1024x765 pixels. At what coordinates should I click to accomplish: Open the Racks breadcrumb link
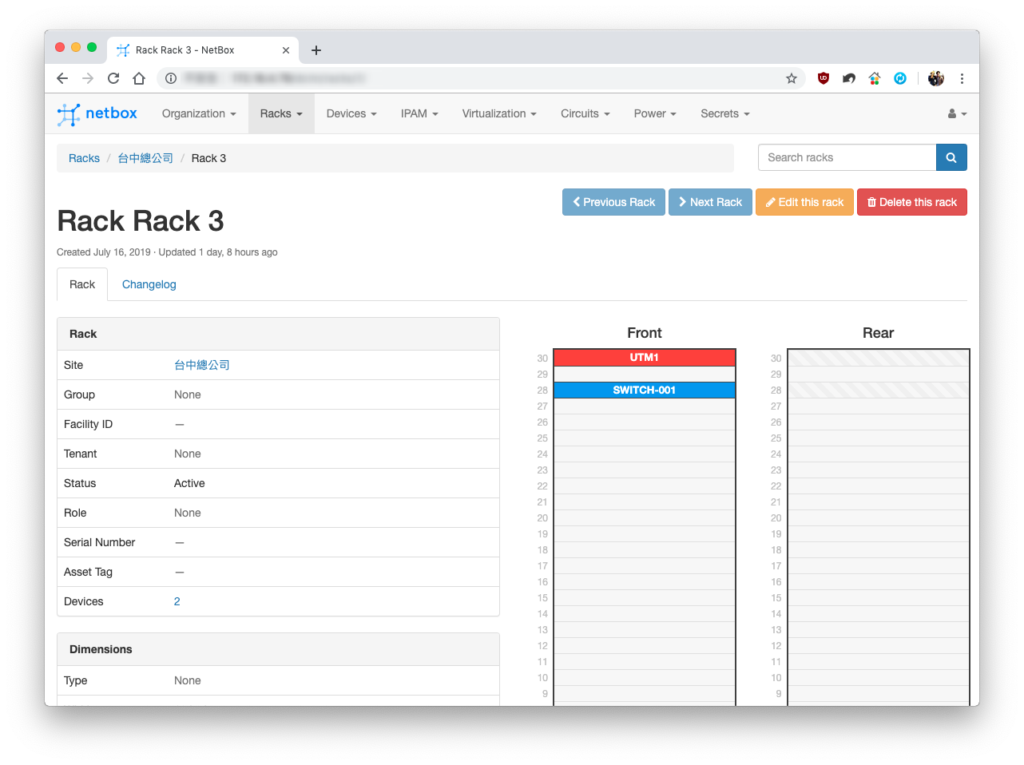point(84,158)
